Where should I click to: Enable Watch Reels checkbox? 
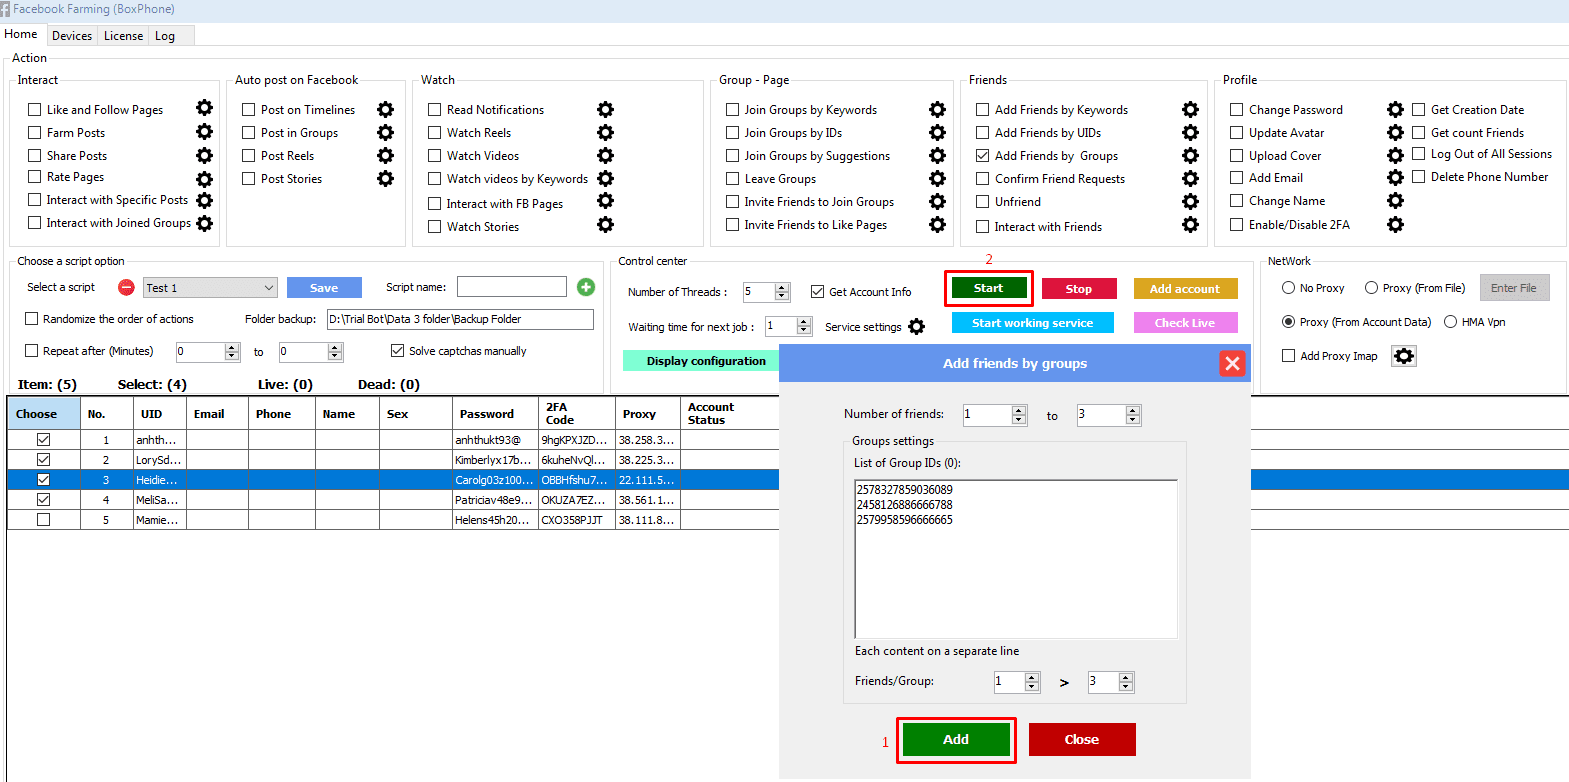(x=435, y=132)
